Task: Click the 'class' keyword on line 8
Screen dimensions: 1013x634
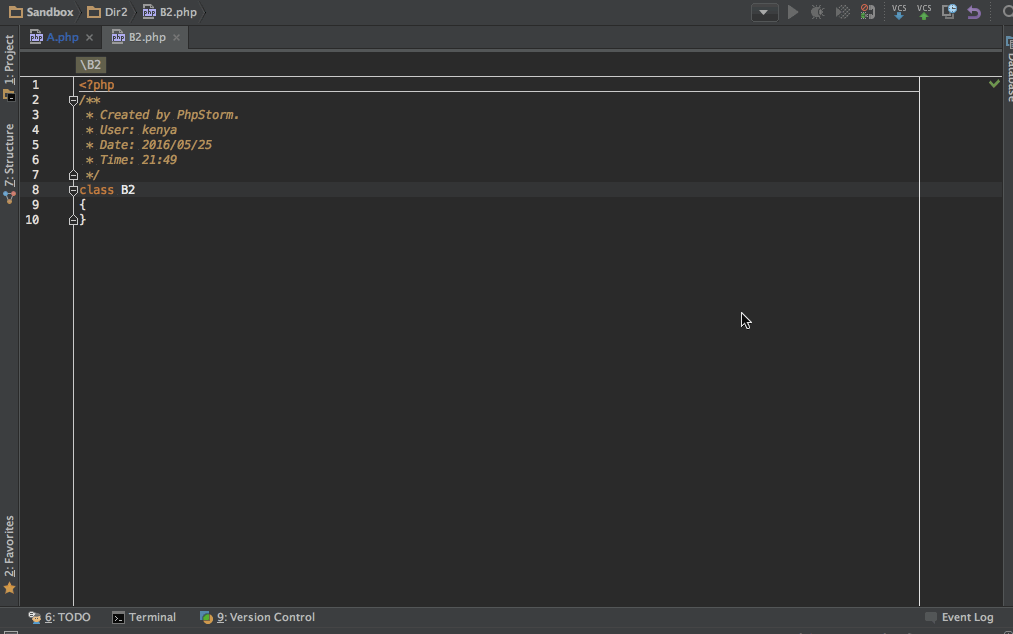Action: pyautogui.click(x=96, y=190)
